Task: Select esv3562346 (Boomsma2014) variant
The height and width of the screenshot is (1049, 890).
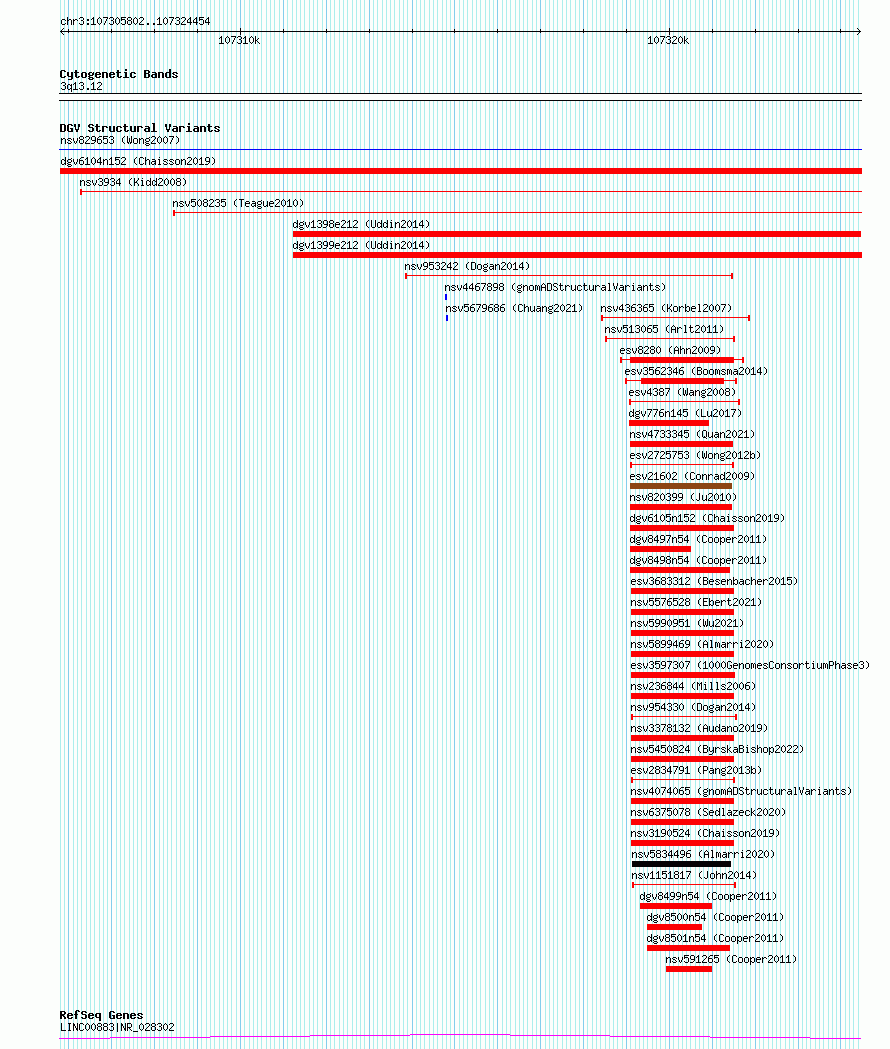Action: (x=696, y=371)
